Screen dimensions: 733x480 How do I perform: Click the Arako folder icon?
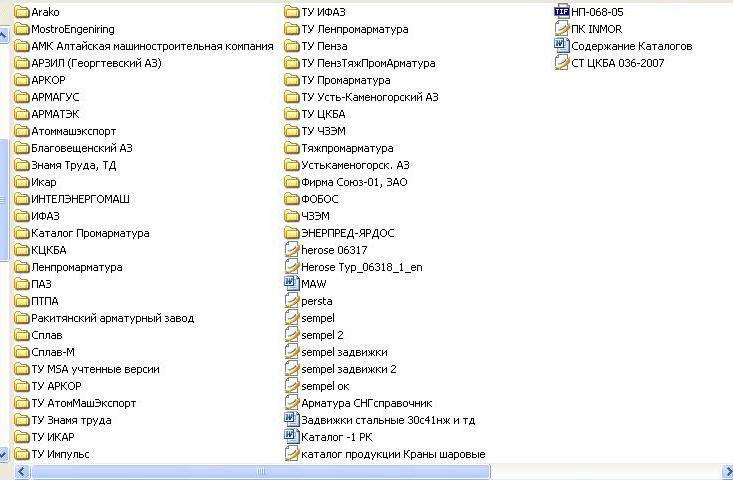pos(22,12)
